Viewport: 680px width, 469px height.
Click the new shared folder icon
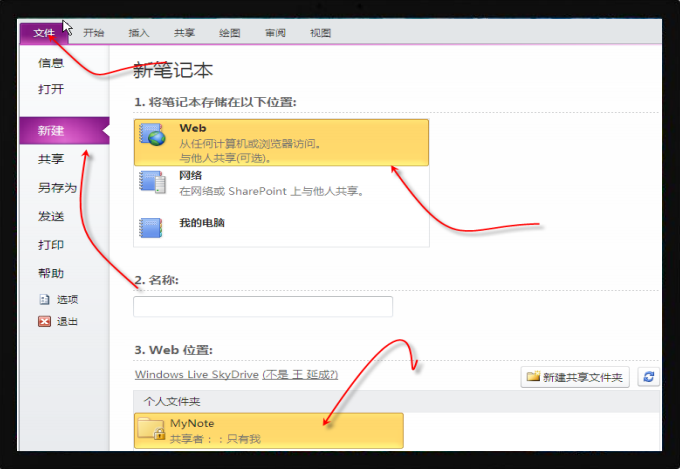click(533, 376)
